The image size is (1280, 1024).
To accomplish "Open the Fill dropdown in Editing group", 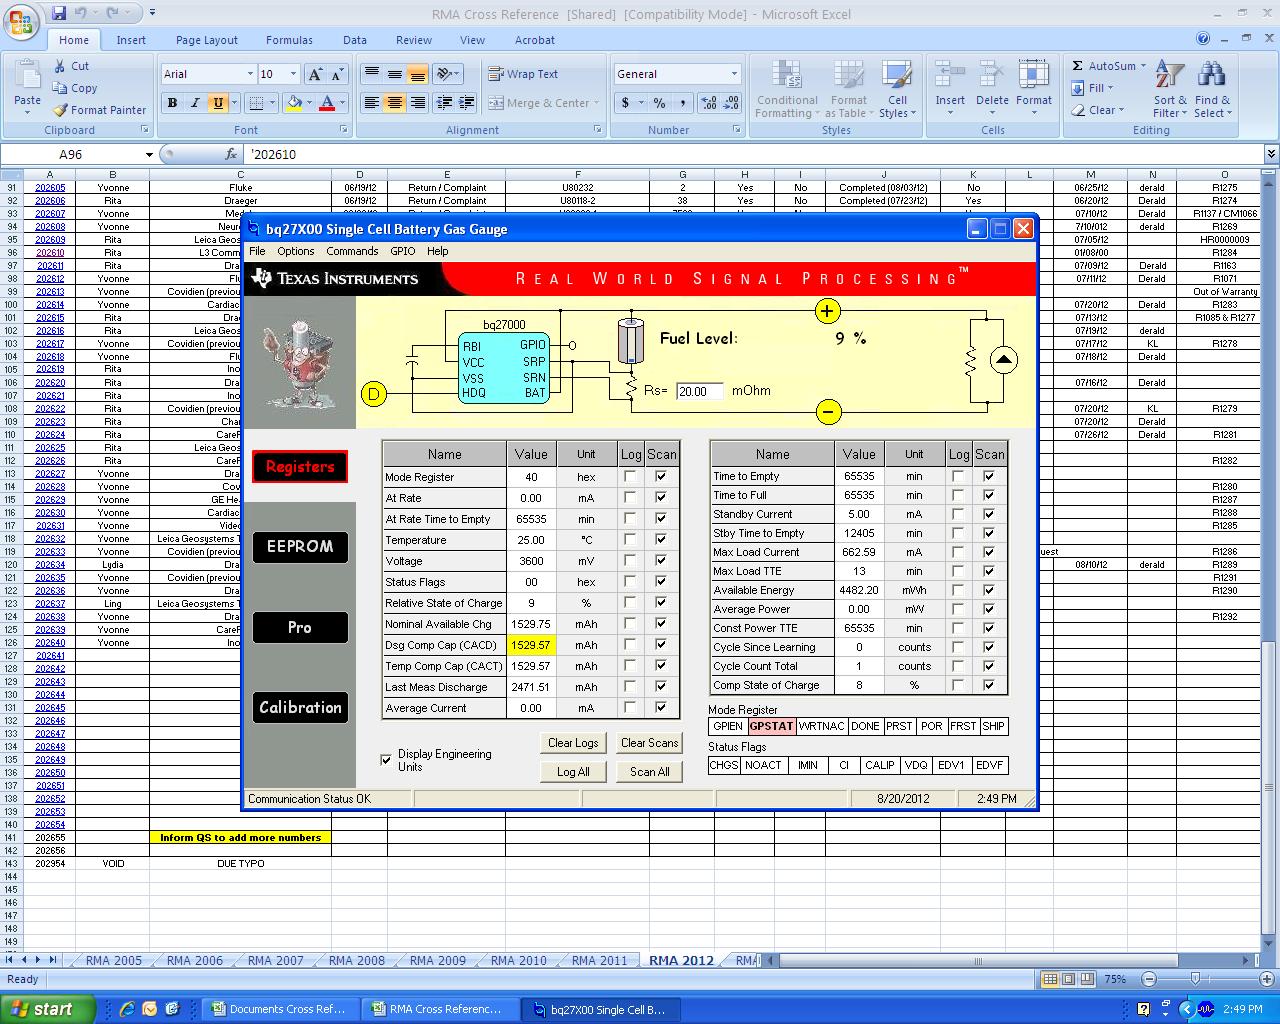I will [x=1111, y=88].
